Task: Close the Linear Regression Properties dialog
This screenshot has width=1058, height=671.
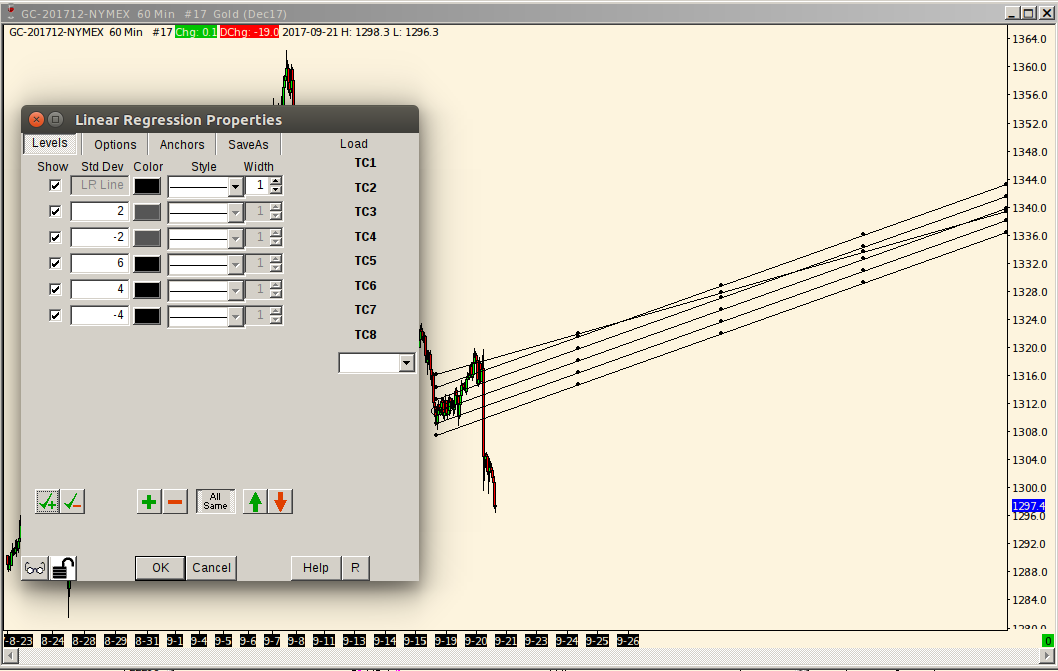Action: (36, 119)
